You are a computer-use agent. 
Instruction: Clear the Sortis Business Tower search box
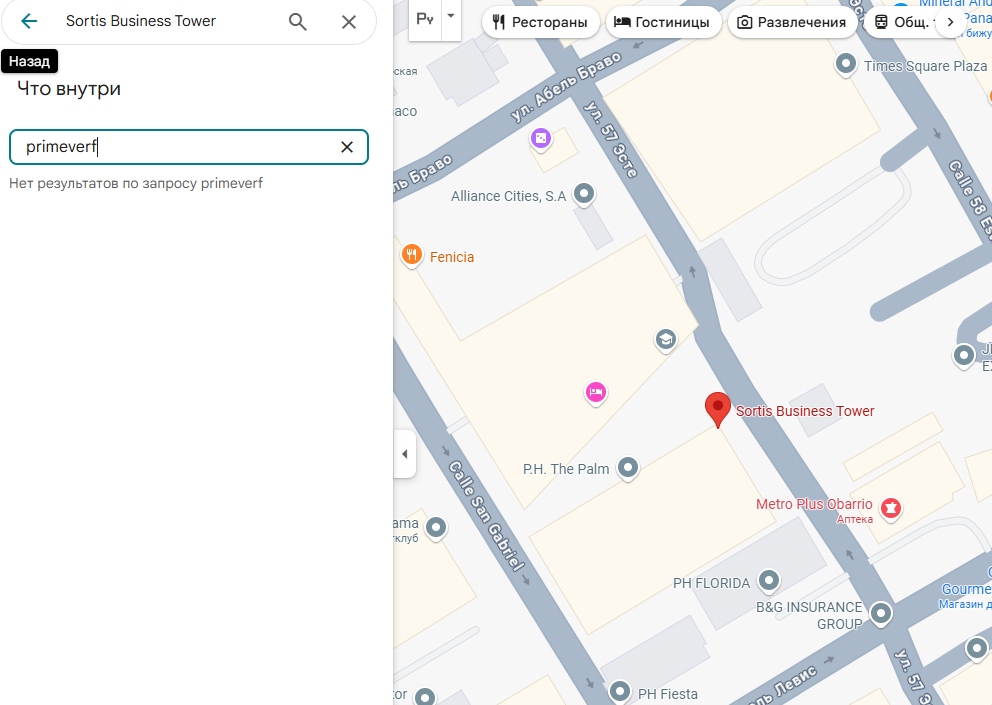[349, 22]
